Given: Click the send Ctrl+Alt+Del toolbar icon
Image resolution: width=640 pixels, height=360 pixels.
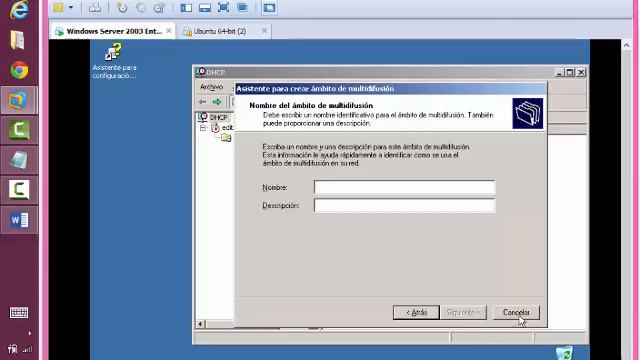Looking at the screenshot, I should (95, 7).
